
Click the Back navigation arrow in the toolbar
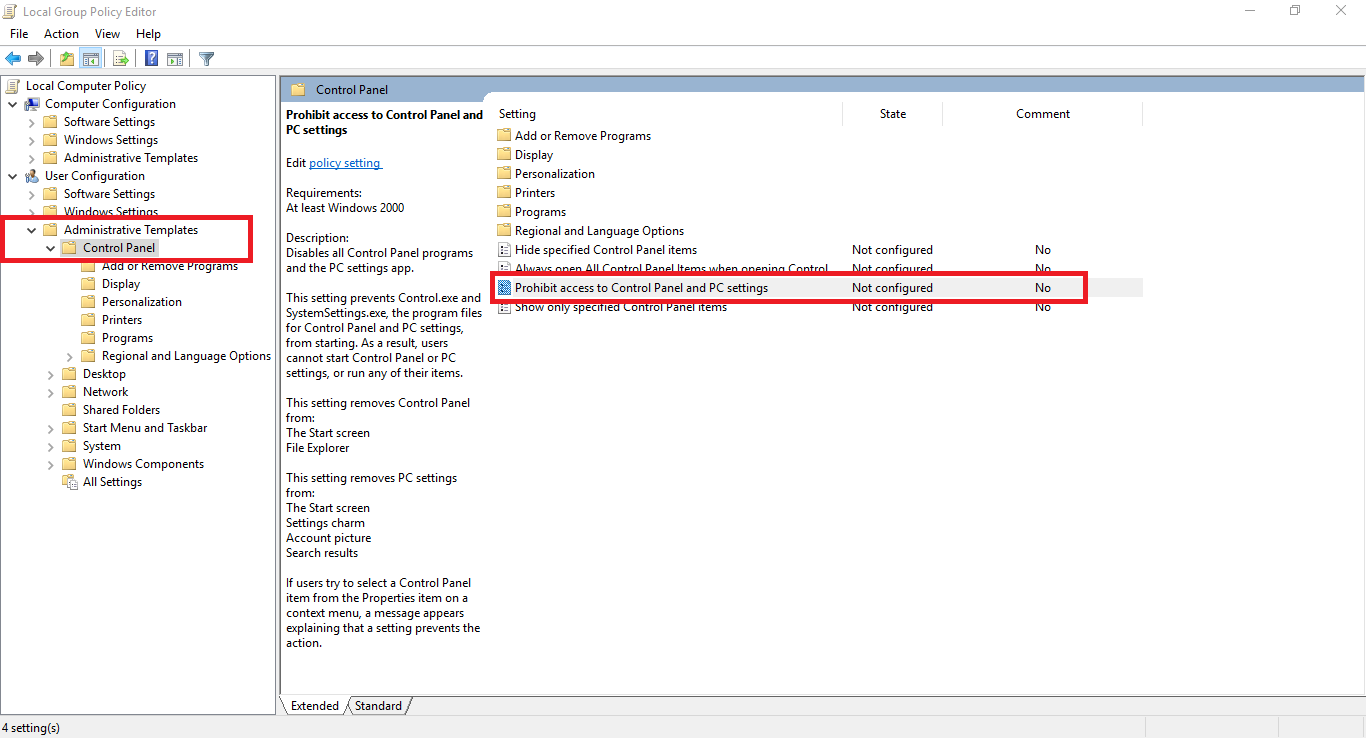pyautogui.click(x=13, y=58)
